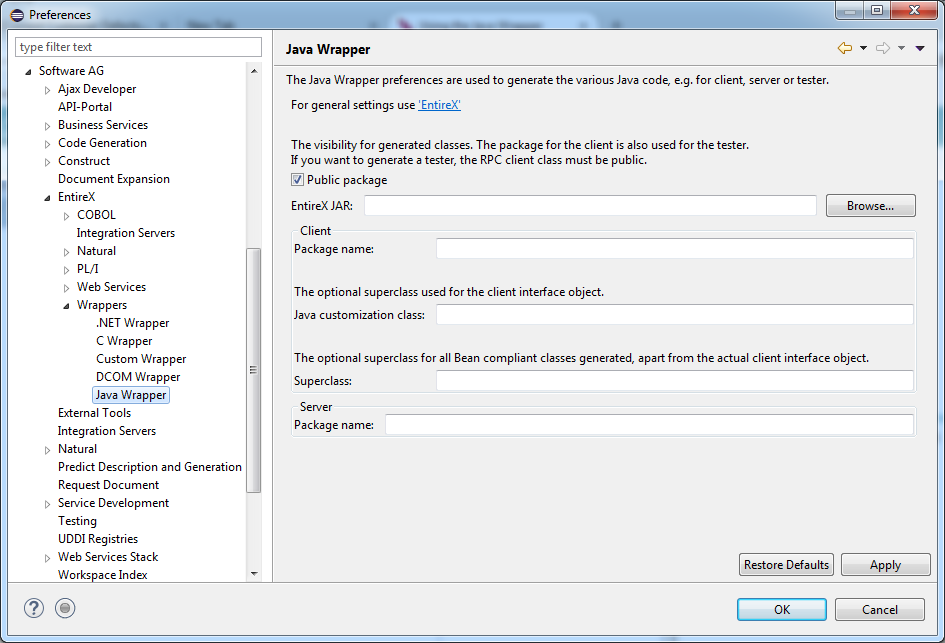Click the Apply button

885,565
